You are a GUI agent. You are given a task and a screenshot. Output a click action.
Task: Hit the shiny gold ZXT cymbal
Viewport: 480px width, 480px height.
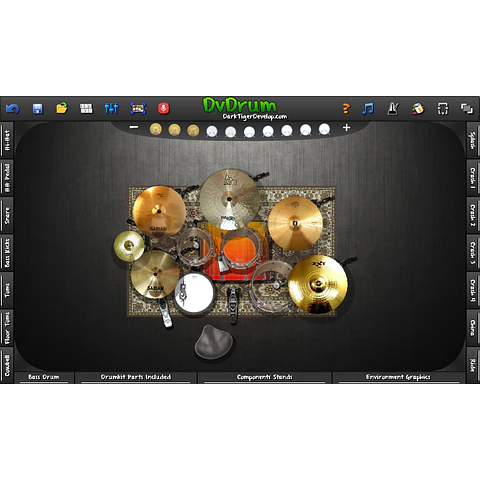(318, 284)
